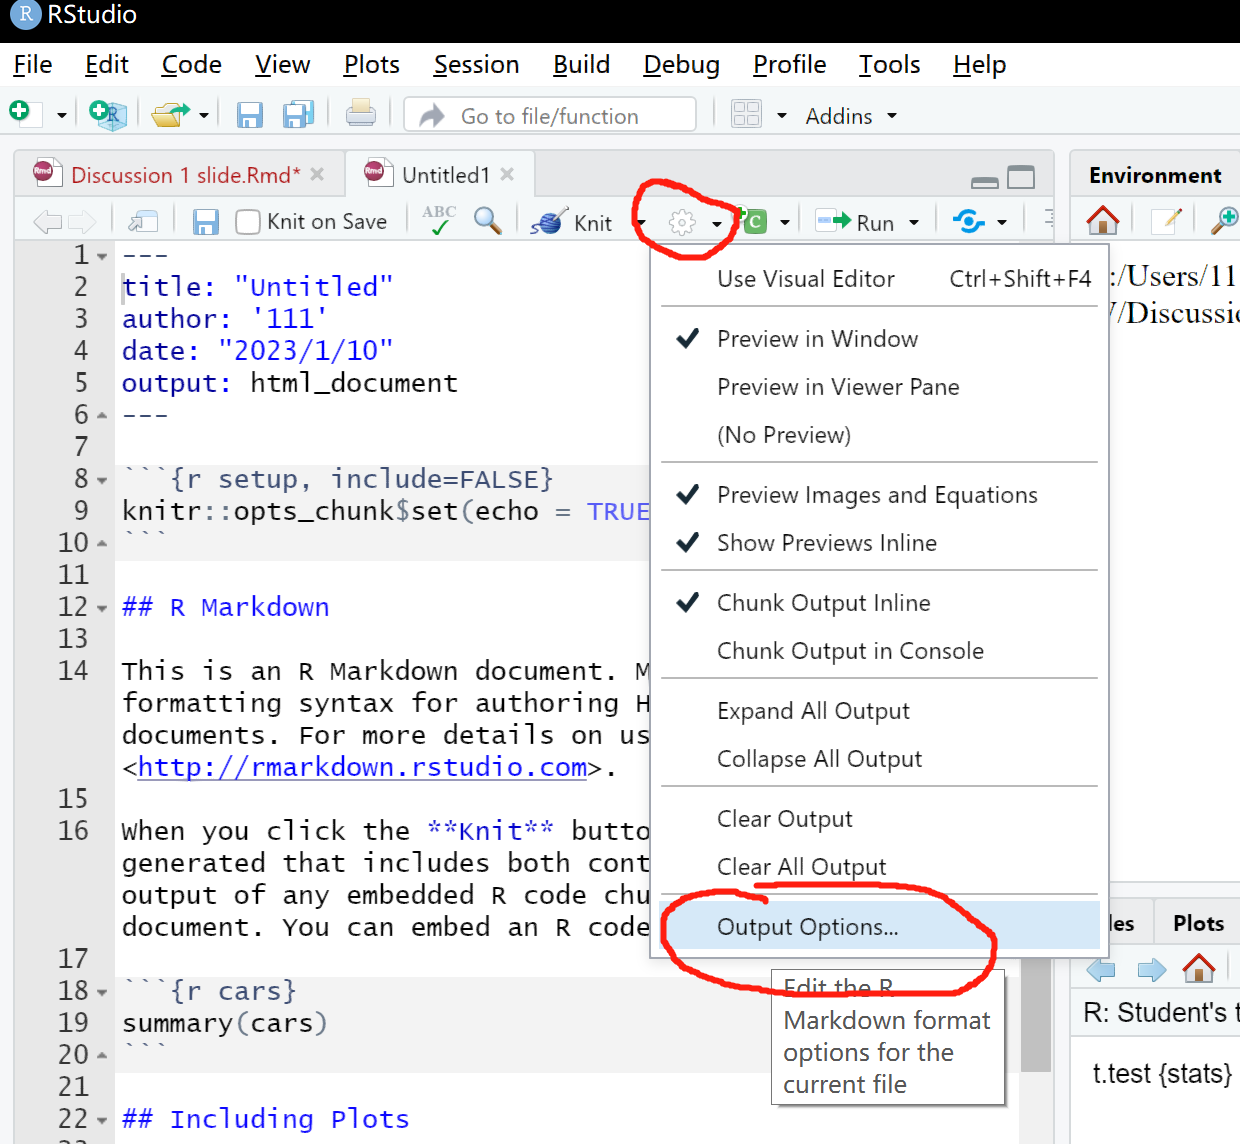
Task: Click the workspace panes grid icon
Action: (x=747, y=114)
